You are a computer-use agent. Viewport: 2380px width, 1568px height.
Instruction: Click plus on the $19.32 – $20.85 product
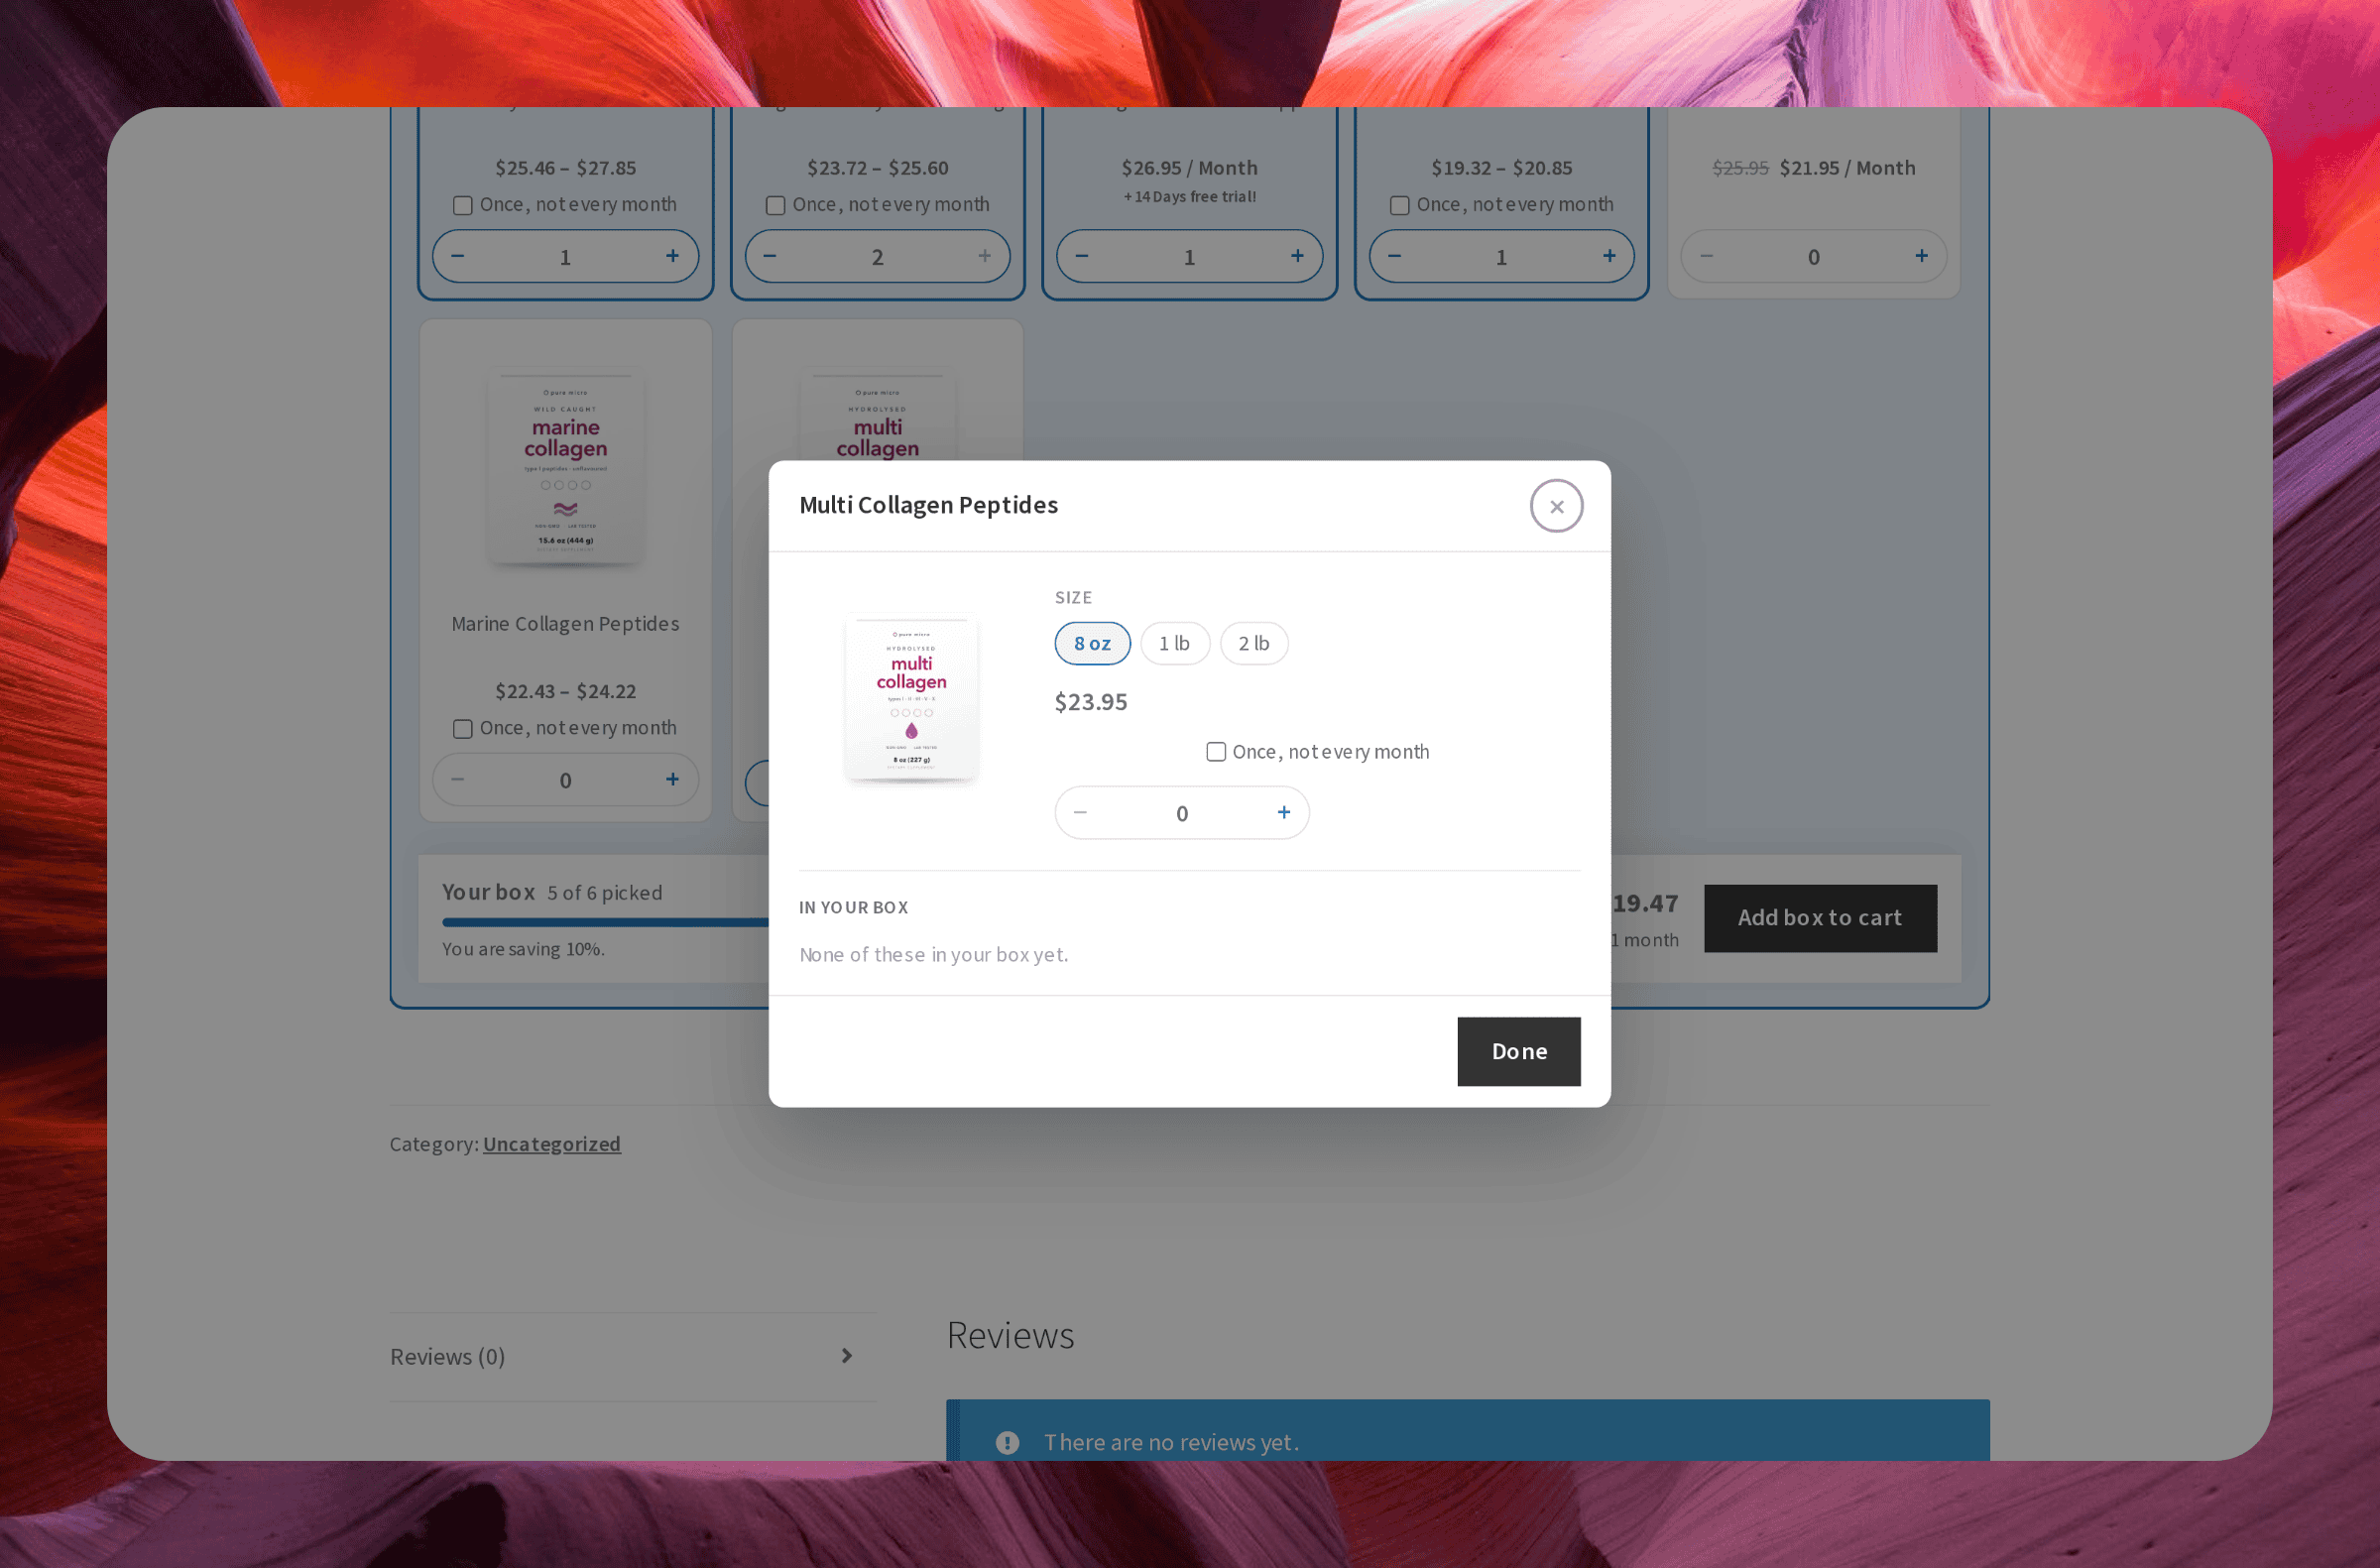click(1609, 256)
